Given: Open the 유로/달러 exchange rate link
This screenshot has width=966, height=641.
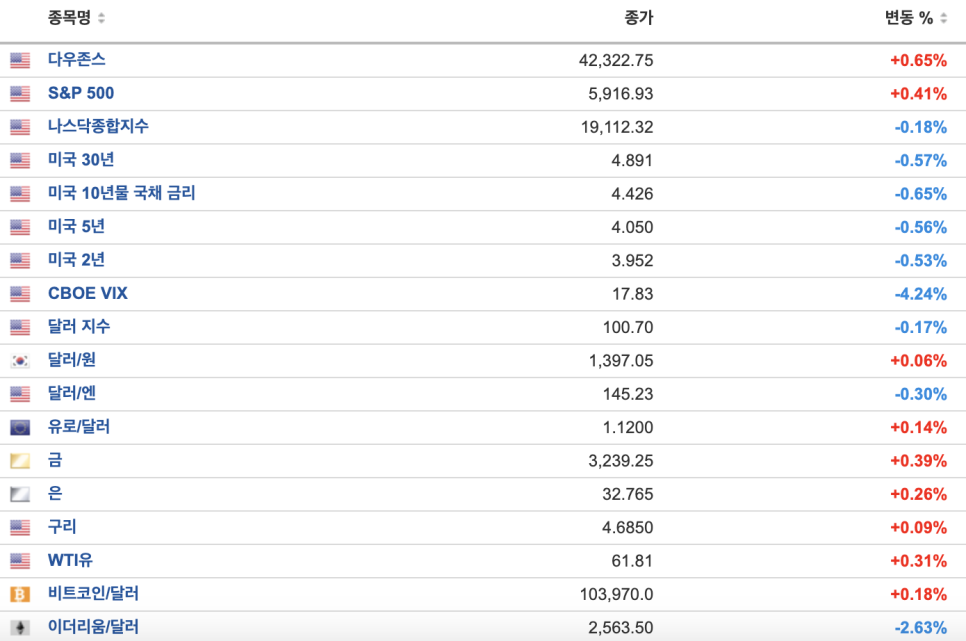Looking at the screenshot, I should [x=79, y=427].
